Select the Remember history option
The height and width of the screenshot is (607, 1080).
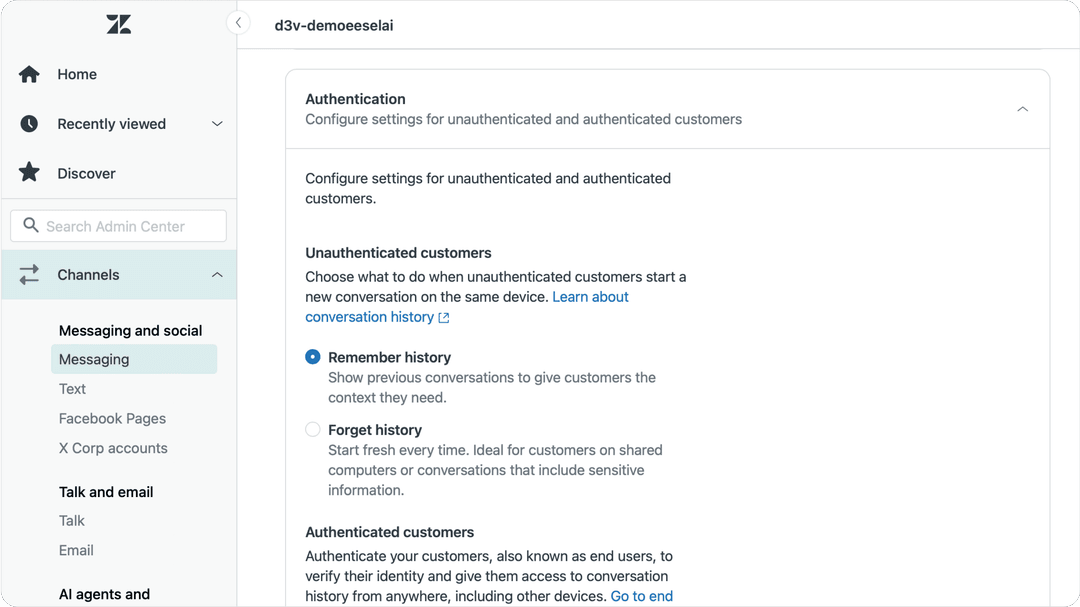[312, 356]
